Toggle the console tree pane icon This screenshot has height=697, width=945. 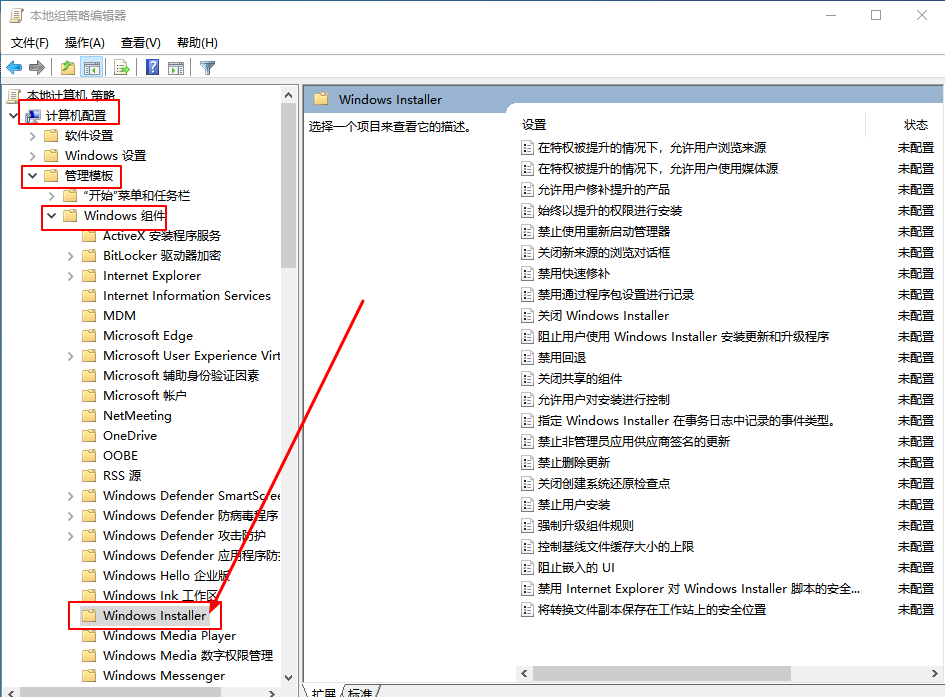(x=91, y=67)
